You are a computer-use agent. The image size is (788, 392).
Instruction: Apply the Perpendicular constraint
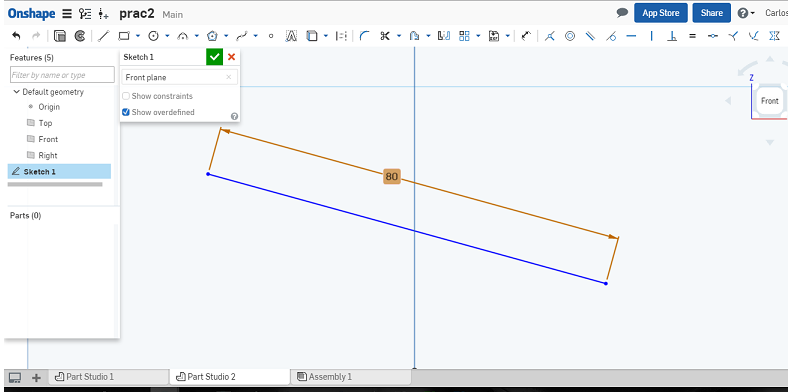coord(672,36)
